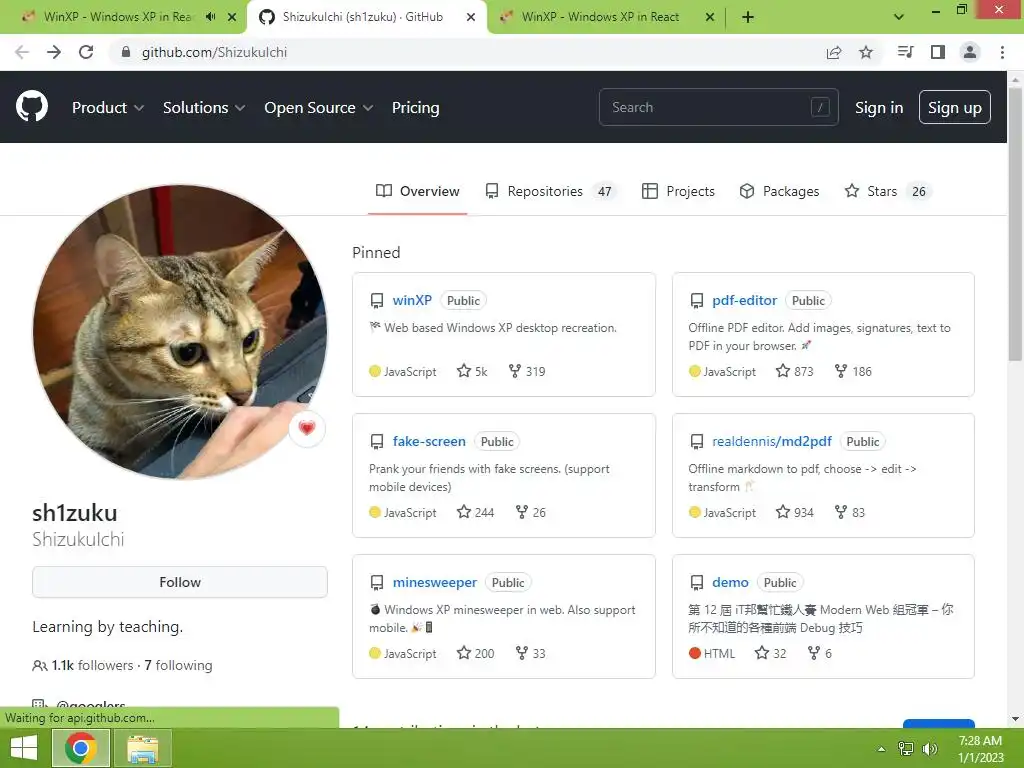View stargazers of pdf-editor (873)
The image size is (1024, 768).
[795, 371]
